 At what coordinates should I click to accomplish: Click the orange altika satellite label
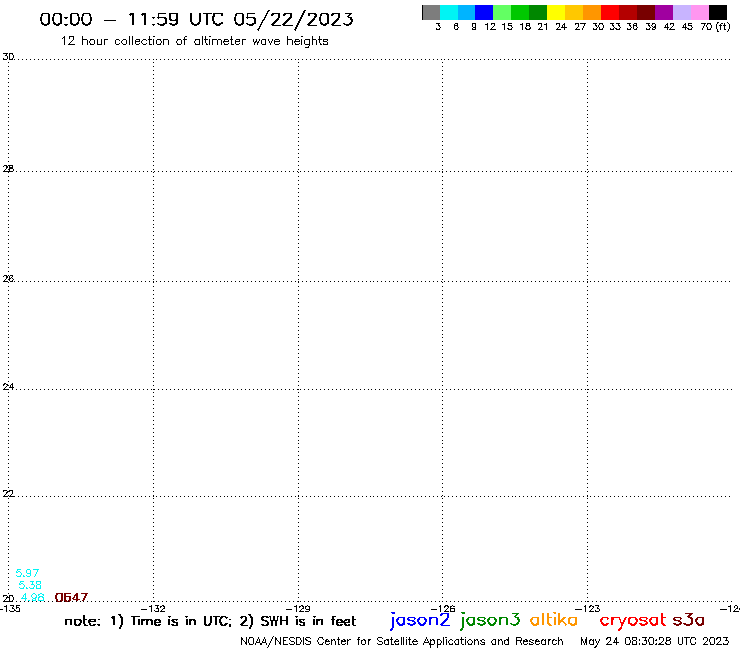pos(554,620)
